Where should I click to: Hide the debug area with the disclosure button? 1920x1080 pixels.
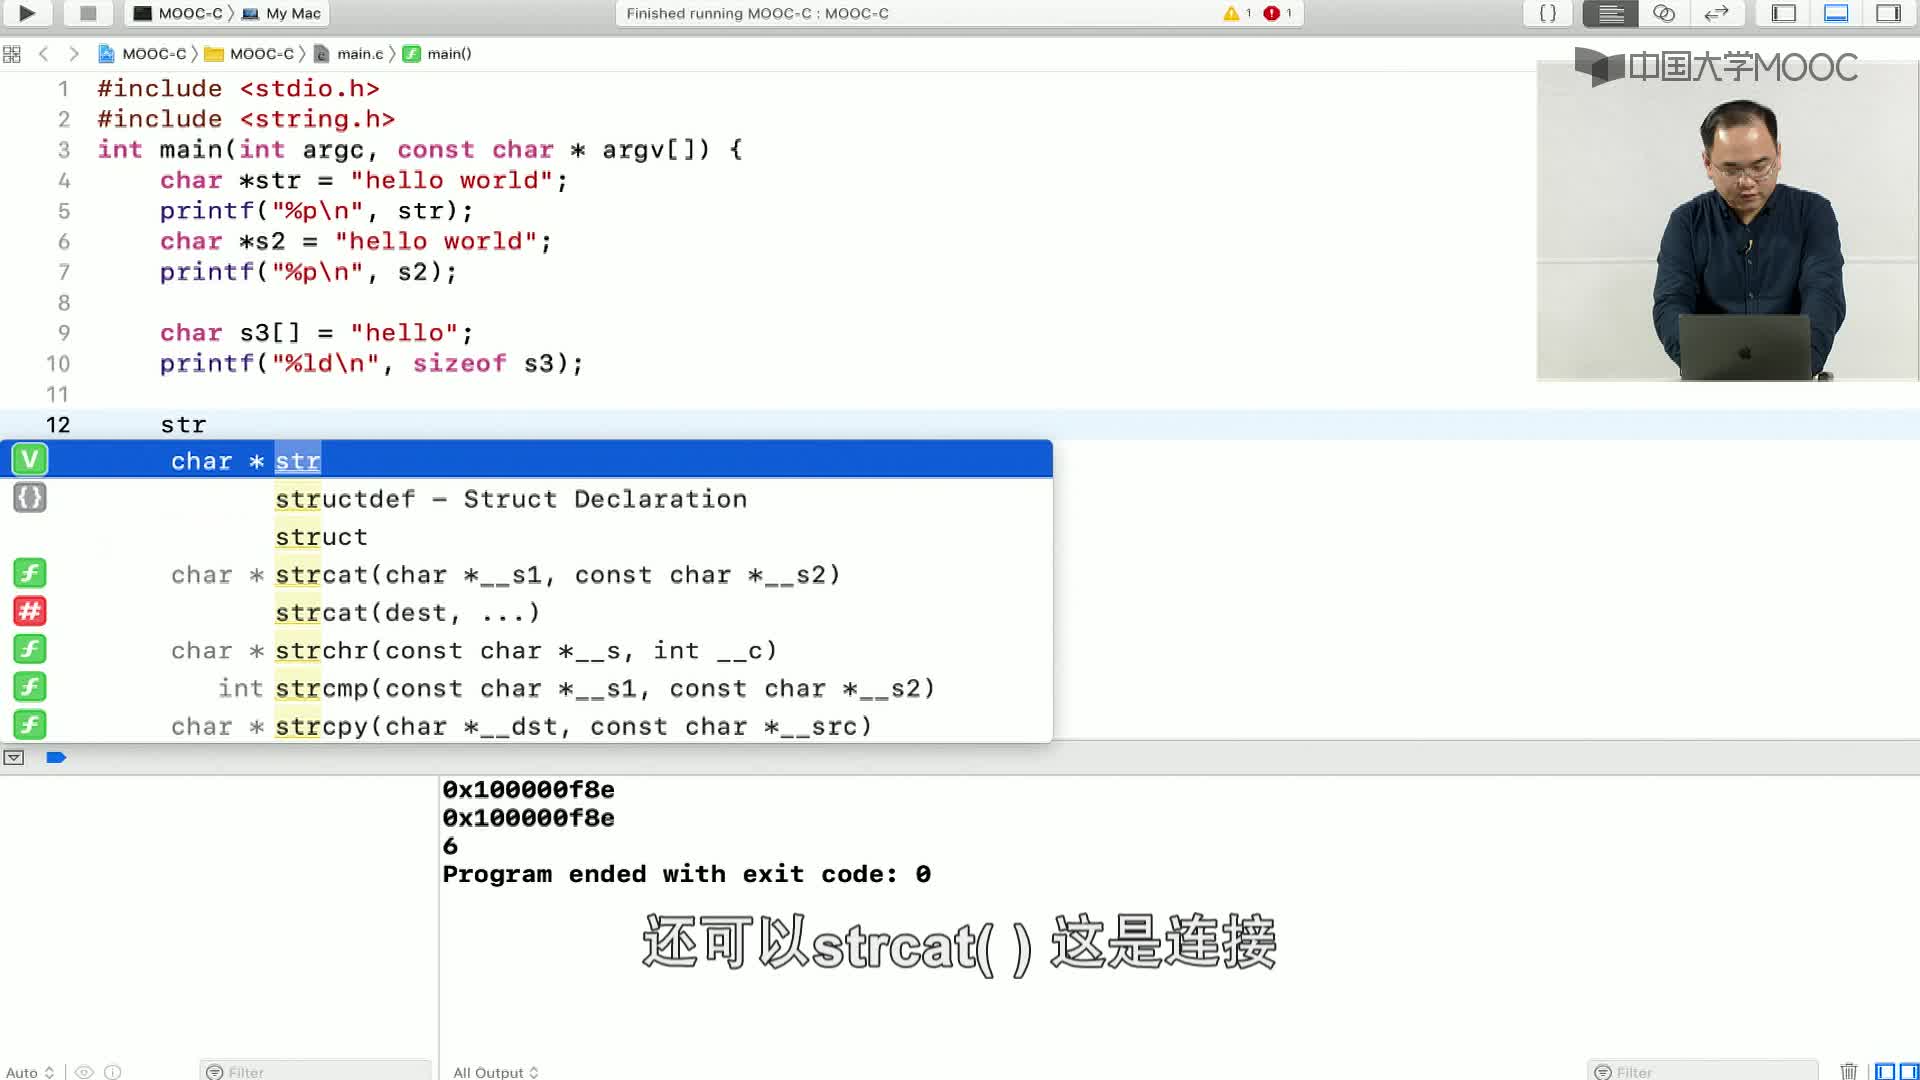coord(14,758)
